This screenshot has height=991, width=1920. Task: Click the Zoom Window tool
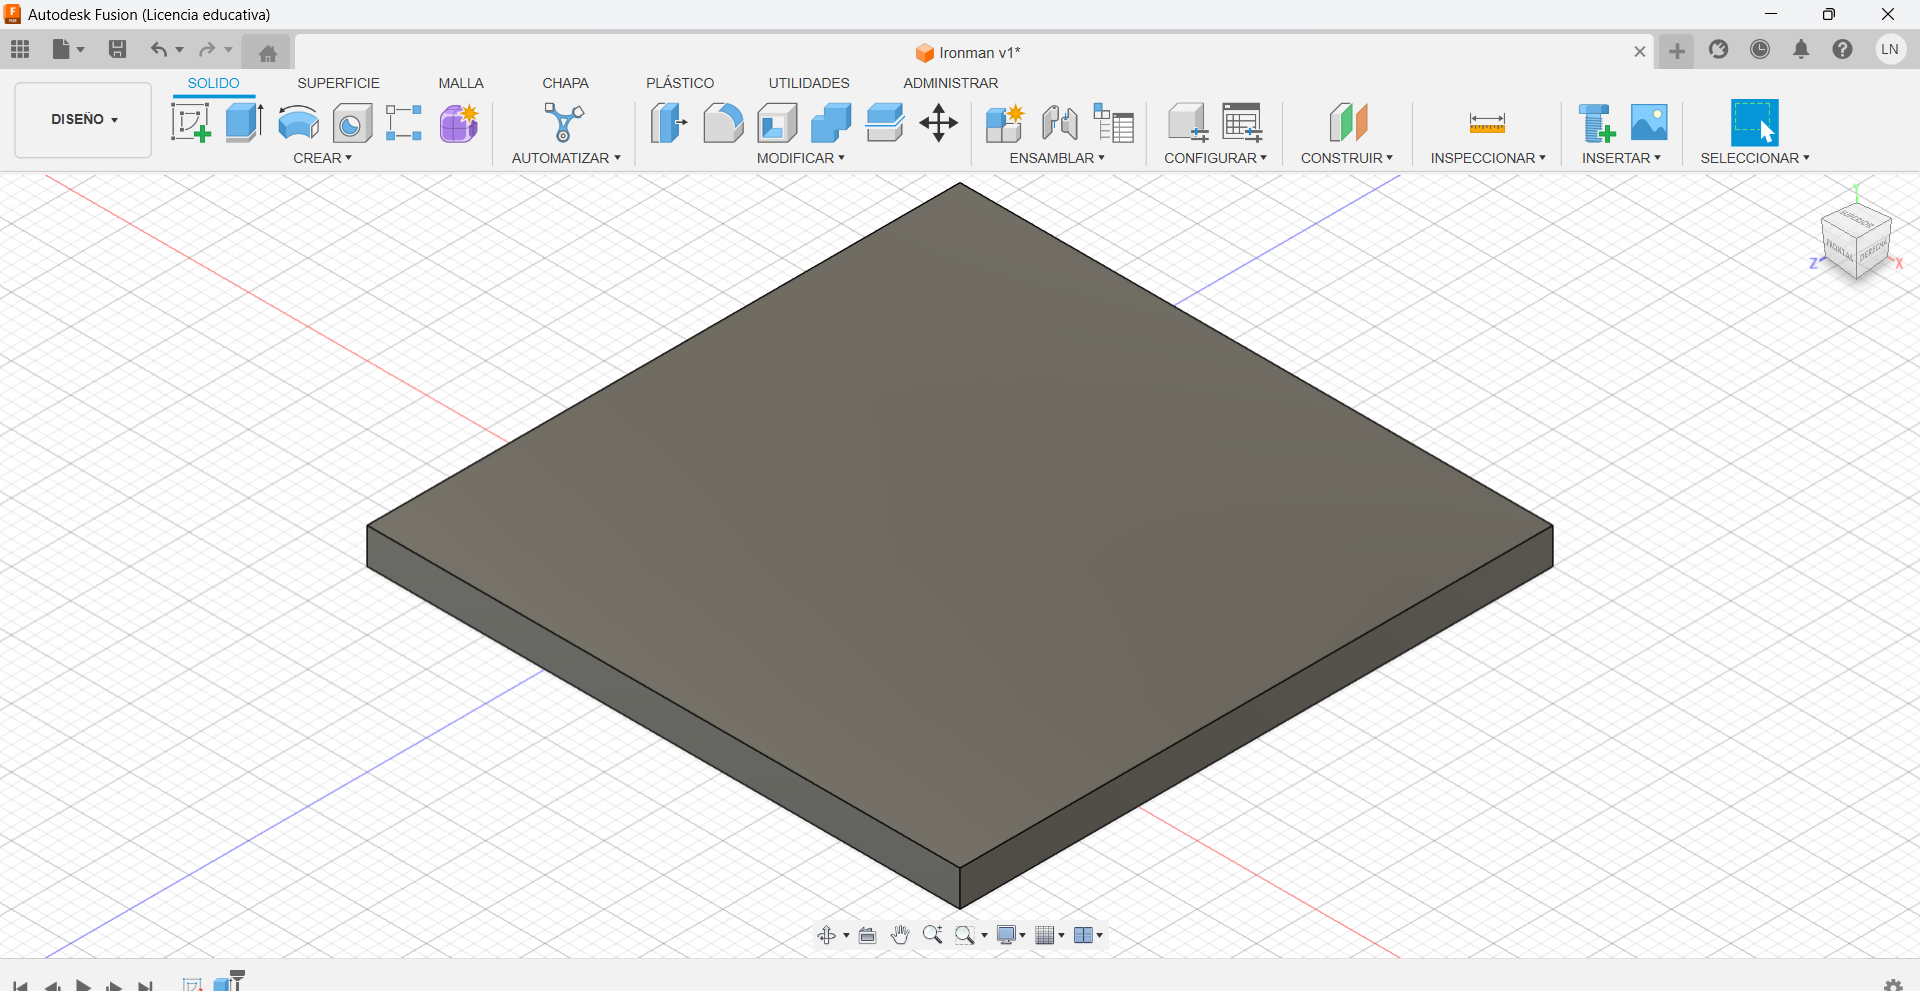965,935
